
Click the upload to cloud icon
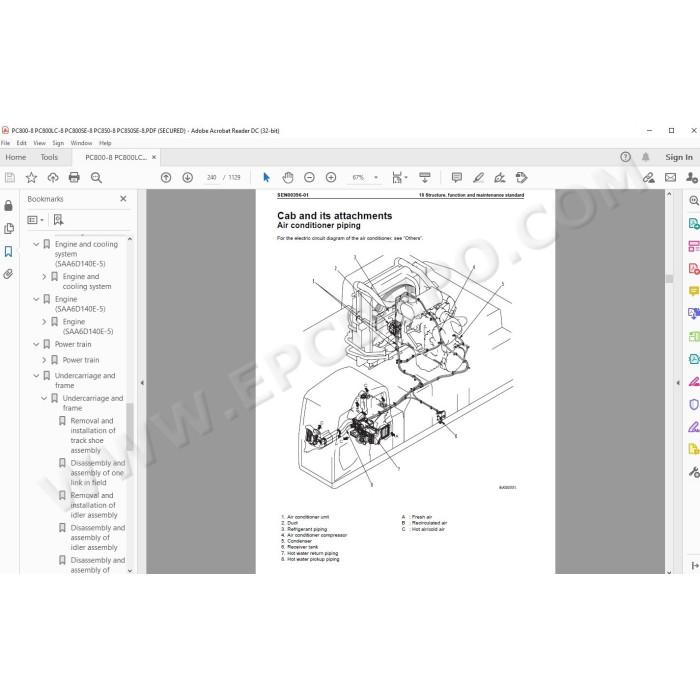point(53,178)
